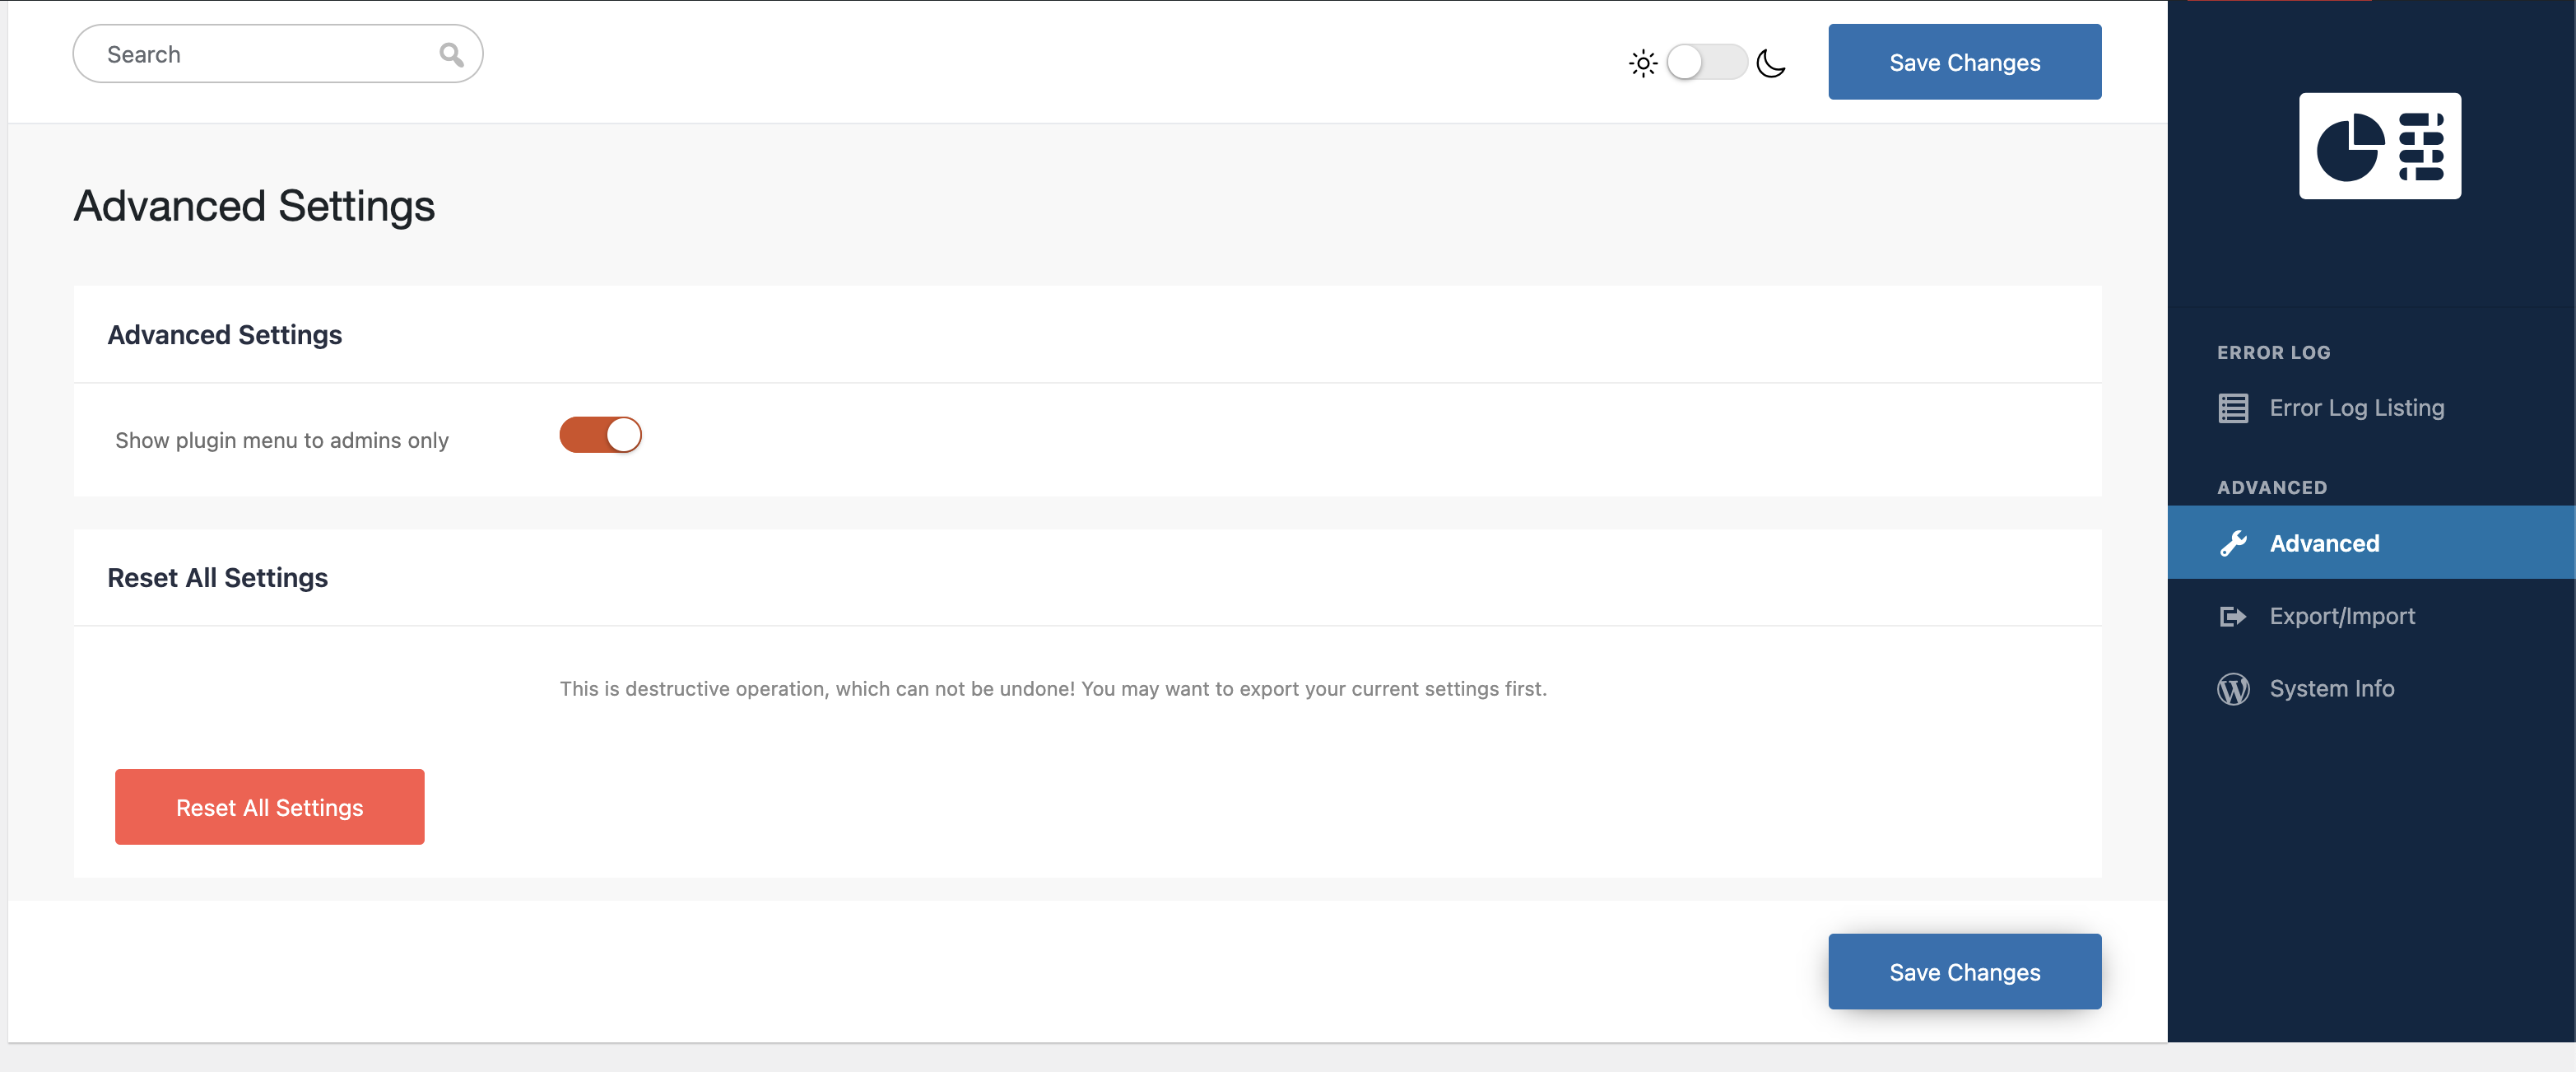Viewport: 2576px width, 1072px height.
Task: Toggle the light/dark theme switch
Action: (x=1706, y=63)
